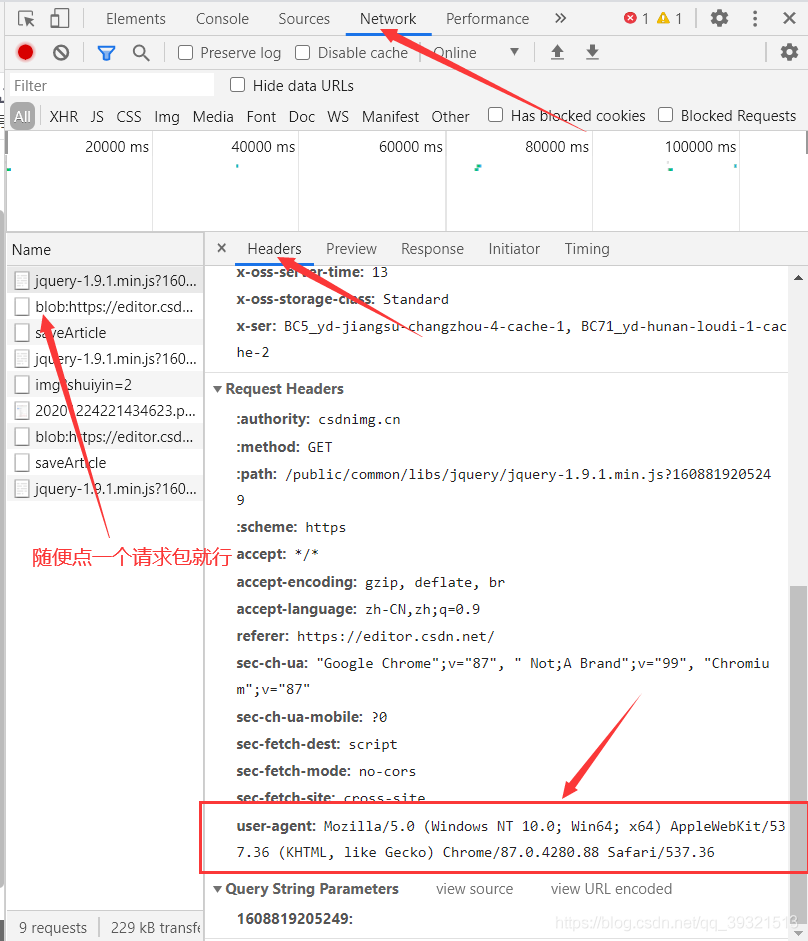Open DevTools main settings gear icon
The image size is (808, 941).
[719, 19]
